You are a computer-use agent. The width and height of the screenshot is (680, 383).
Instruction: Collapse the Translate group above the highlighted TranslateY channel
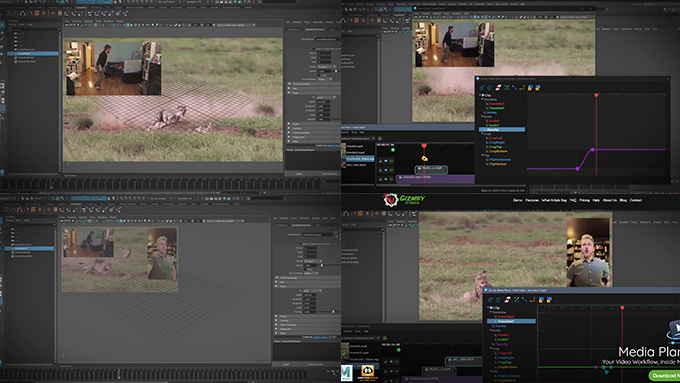(x=491, y=312)
